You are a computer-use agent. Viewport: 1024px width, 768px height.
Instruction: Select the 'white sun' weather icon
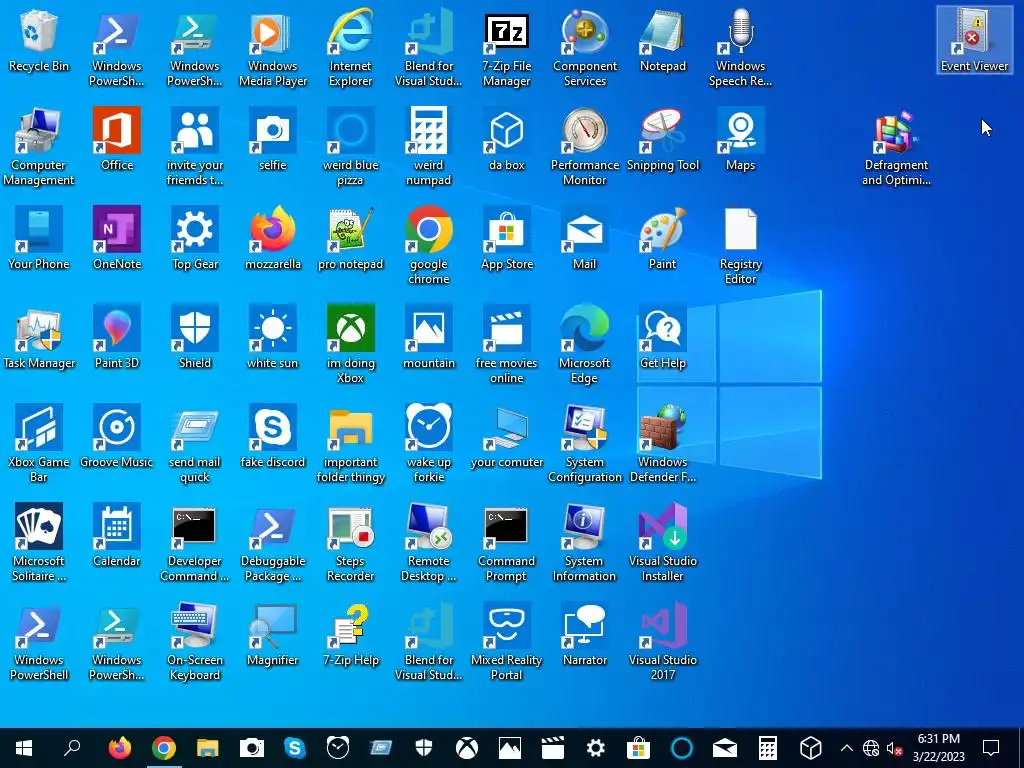273,338
